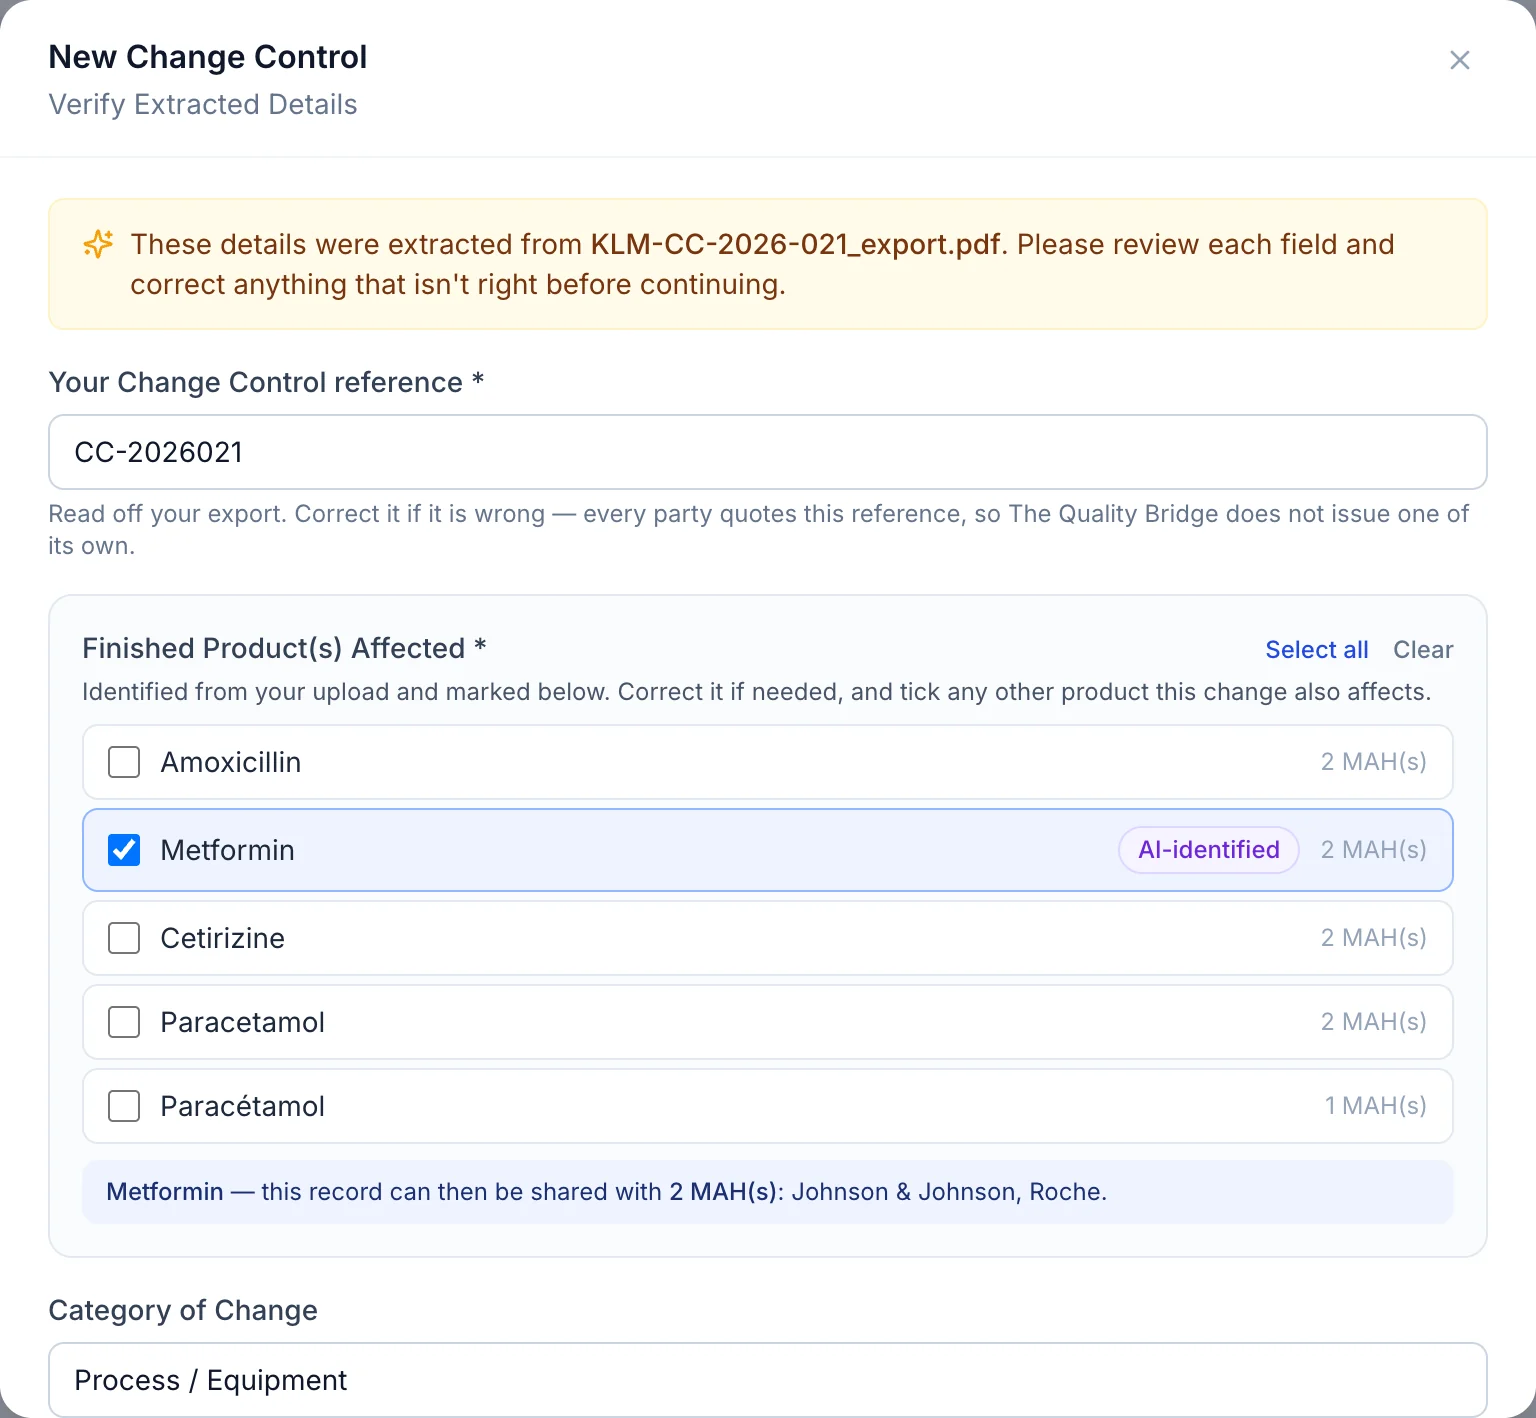Click the Amoxicillin product name
The image size is (1536, 1418).
231,762
